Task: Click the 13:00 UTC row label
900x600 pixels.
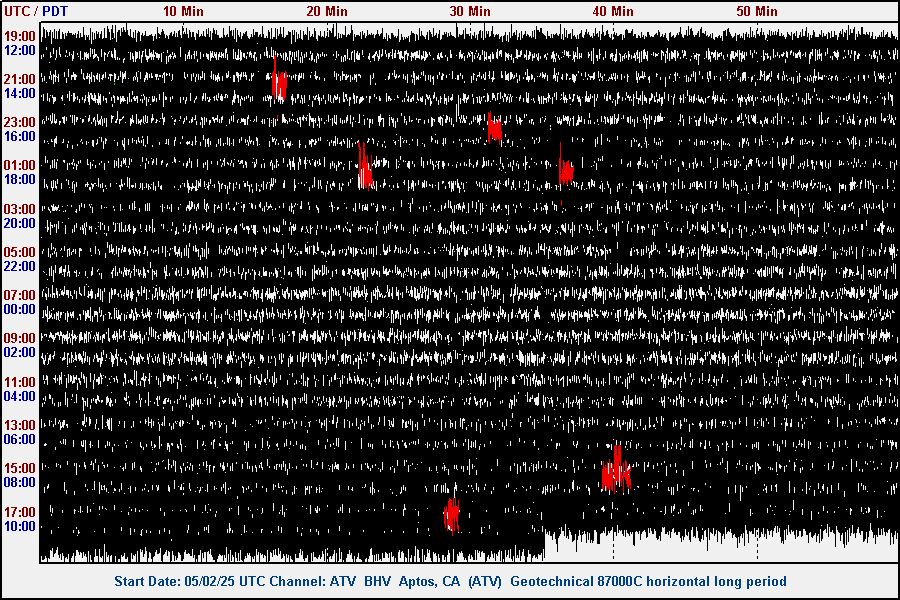Action: coord(20,425)
